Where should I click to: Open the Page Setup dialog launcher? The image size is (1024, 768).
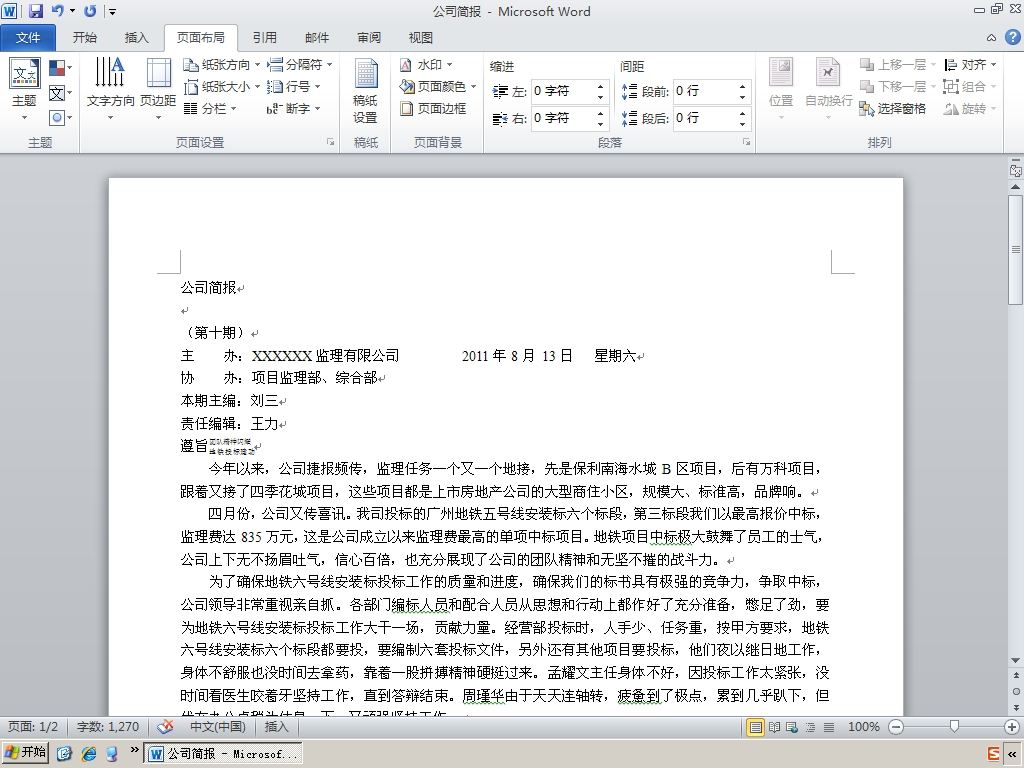click(330, 142)
